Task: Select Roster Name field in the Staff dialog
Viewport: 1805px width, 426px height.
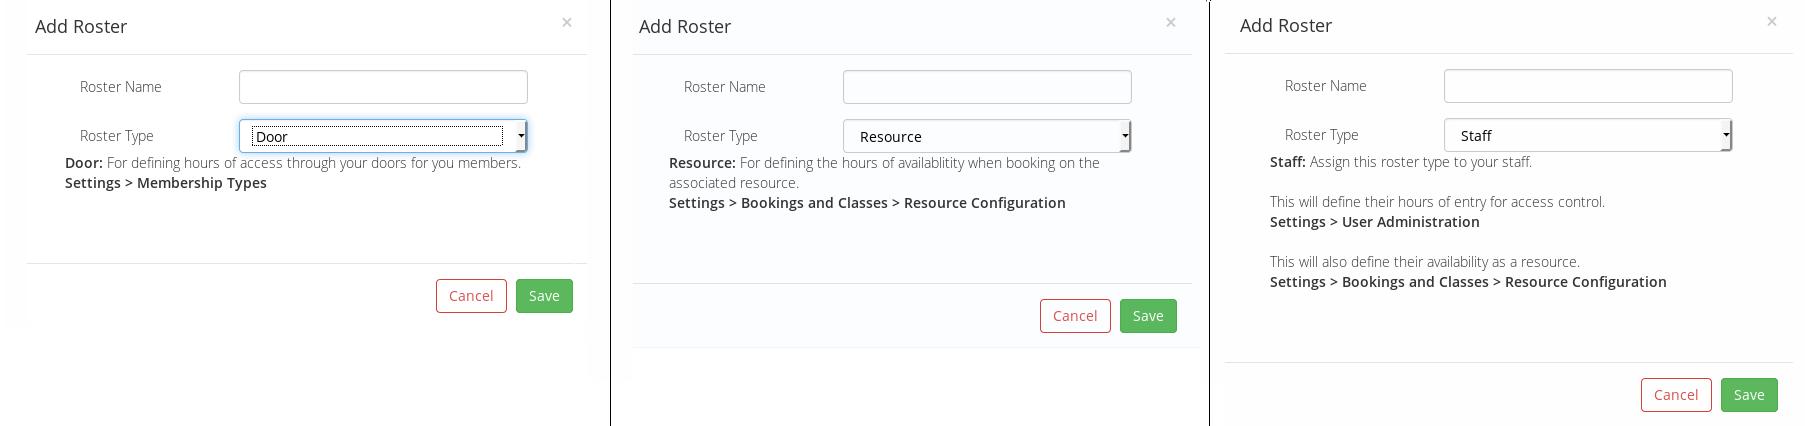Action: 1588,86
